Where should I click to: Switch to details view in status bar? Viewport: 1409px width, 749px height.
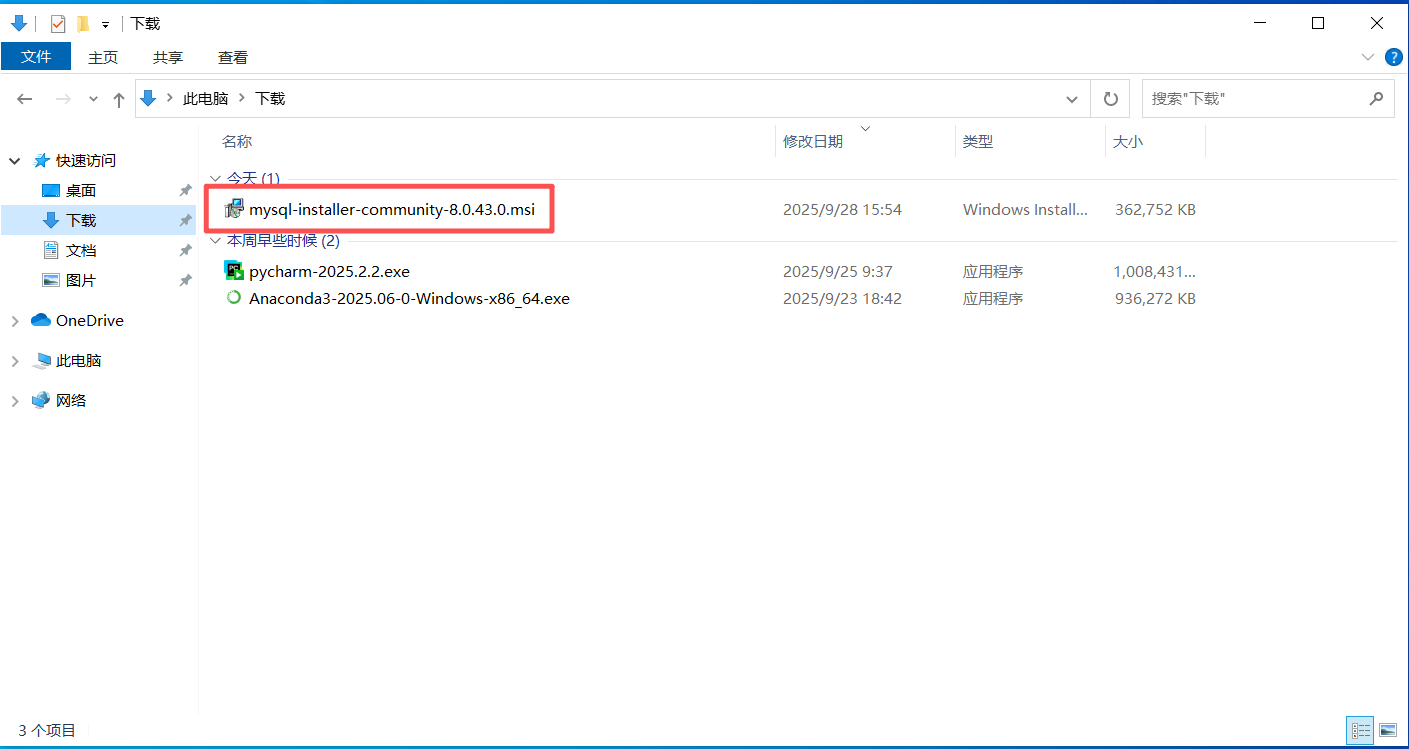pyautogui.click(x=1360, y=731)
